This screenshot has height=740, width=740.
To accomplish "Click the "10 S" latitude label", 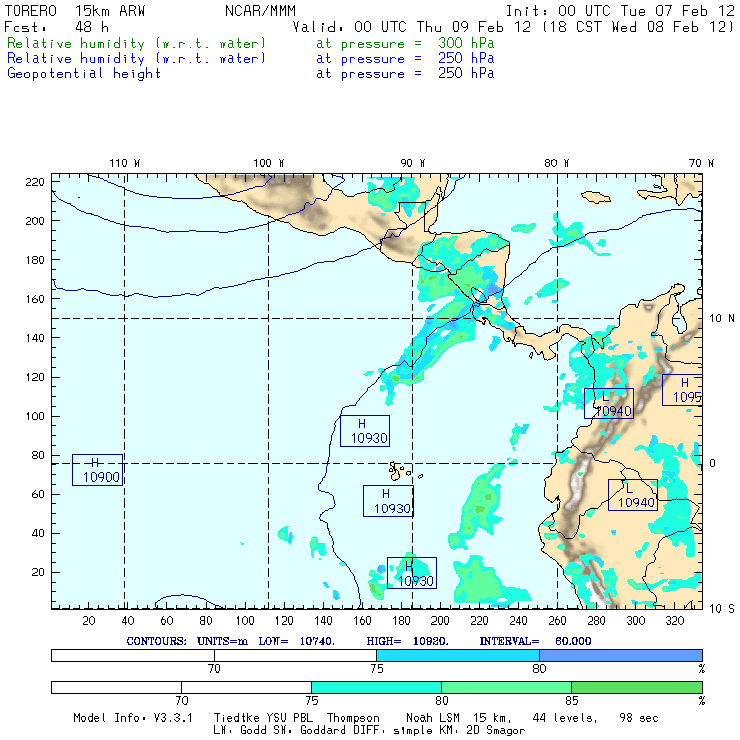I will 722,609.
